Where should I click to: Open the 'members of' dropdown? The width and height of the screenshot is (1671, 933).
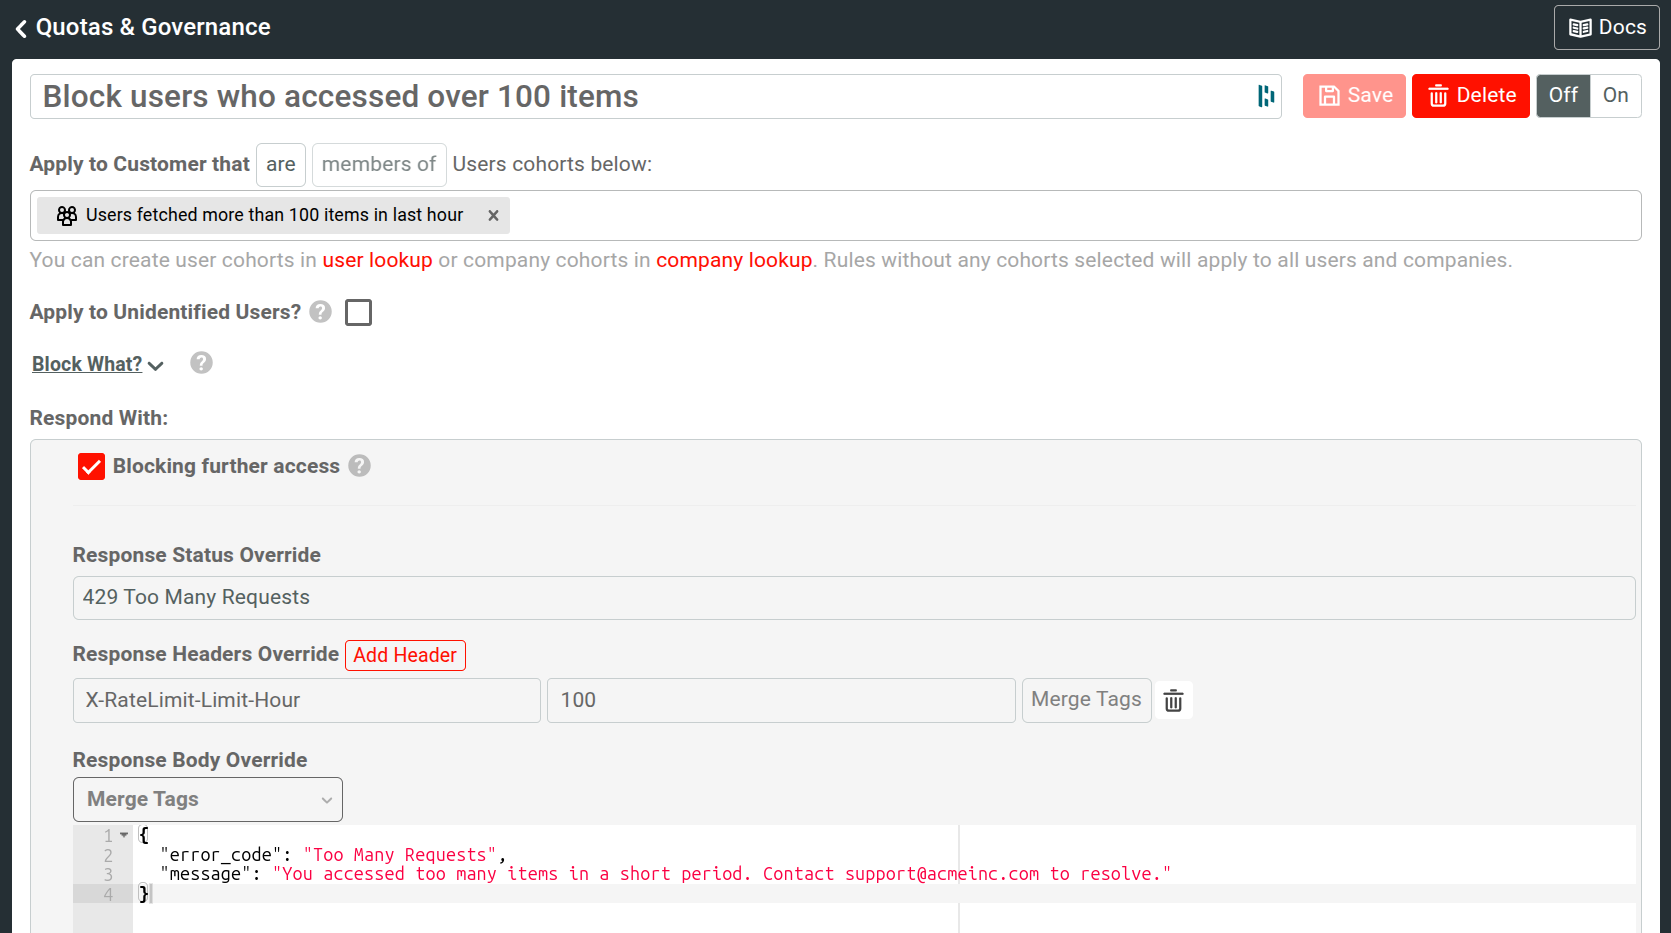tap(379, 165)
